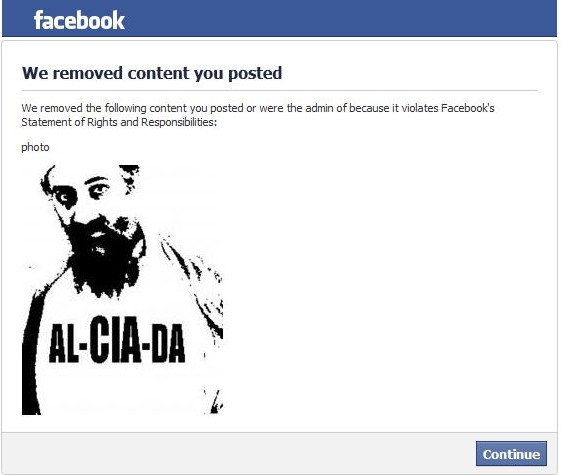Click the divider line under the heading
Viewport: 562px width, 475px height.
(279, 90)
